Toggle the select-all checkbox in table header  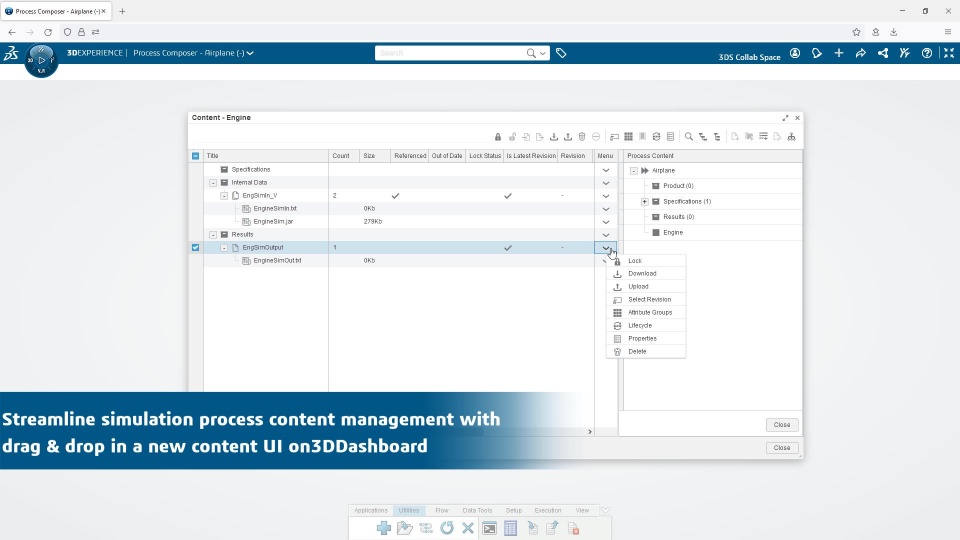click(x=195, y=156)
